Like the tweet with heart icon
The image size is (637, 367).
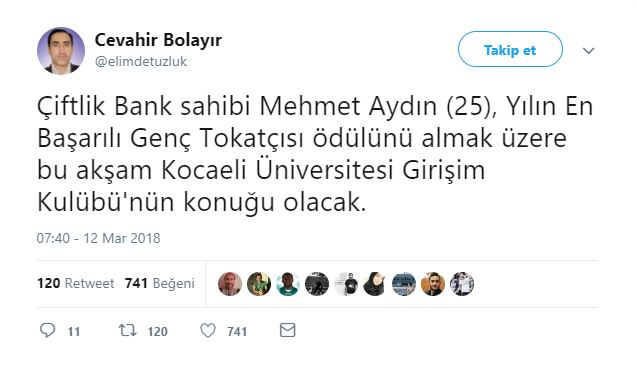click(x=208, y=330)
